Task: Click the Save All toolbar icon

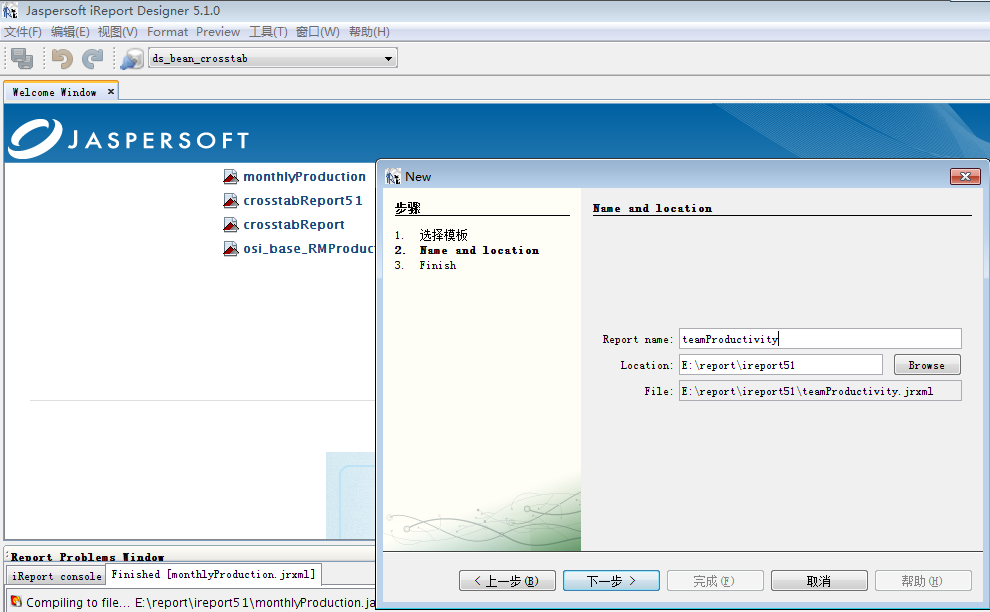Action: coord(22,59)
